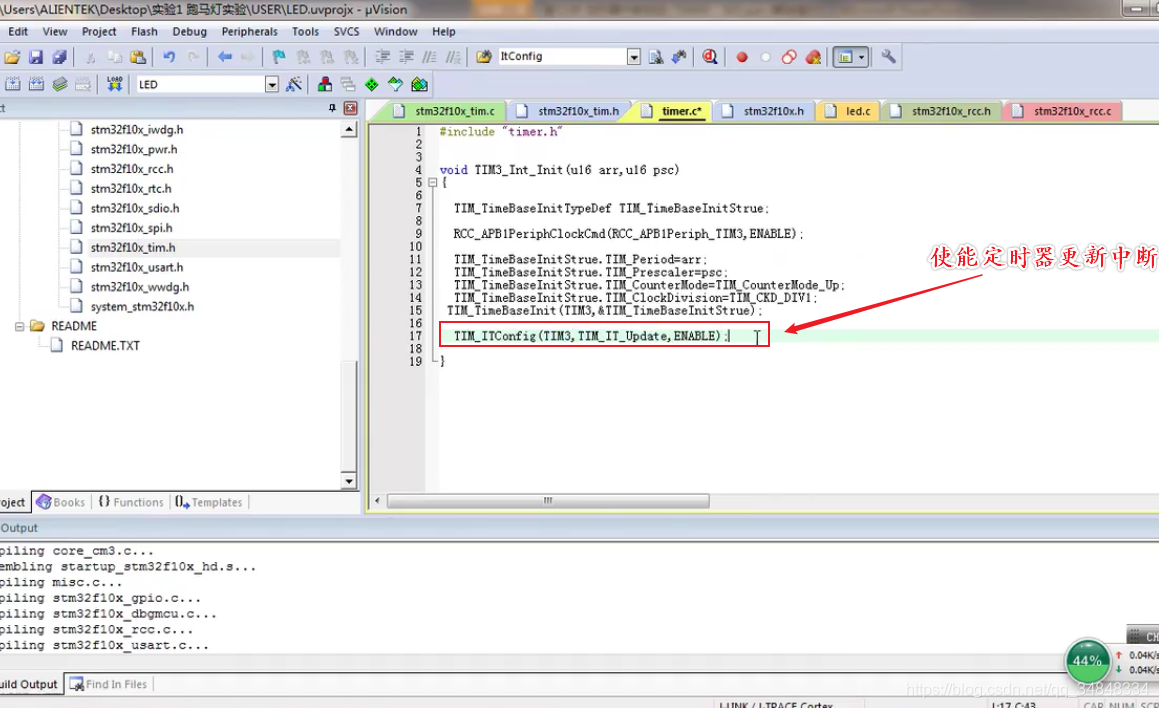Disable all breakpoints with double-circle icon
The height and width of the screenshot is (708, 1159).
pyautogui.click(x=789, y=57)
